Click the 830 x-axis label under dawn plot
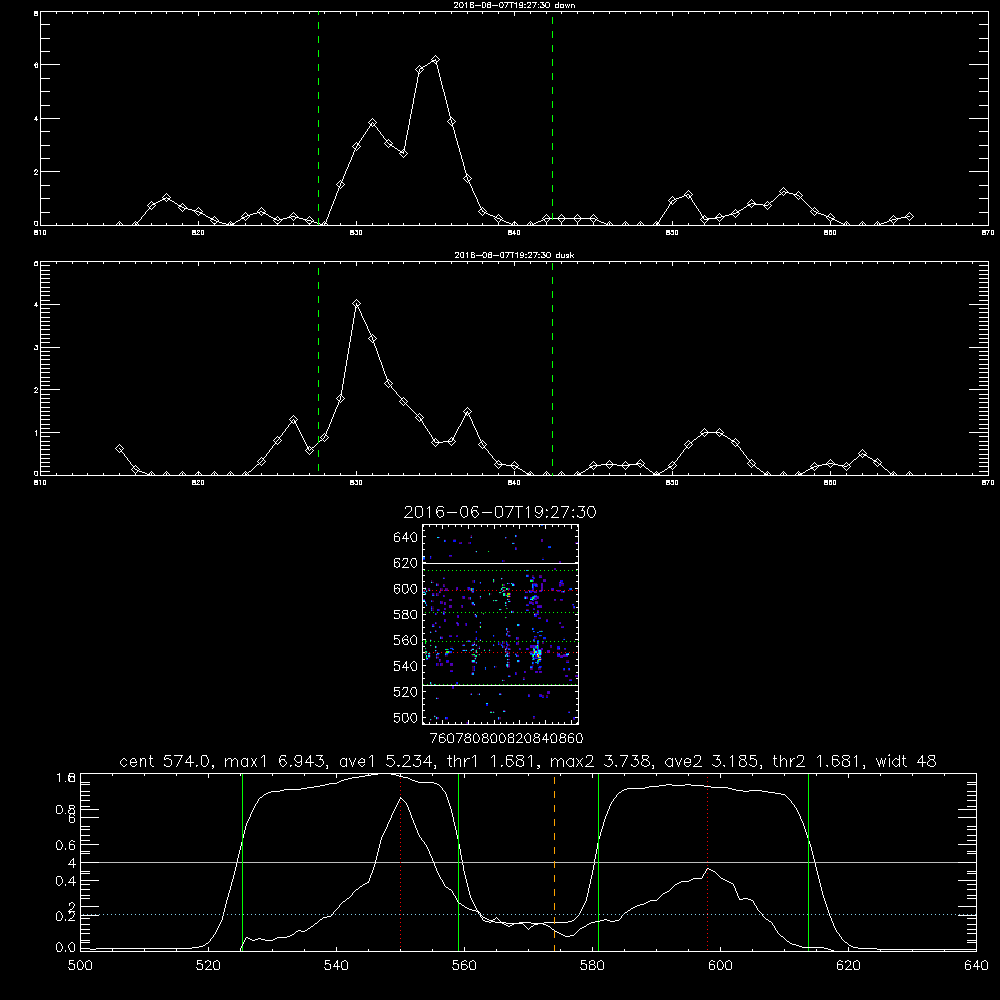This screenshot has height=1000, width=1000. 356,233
